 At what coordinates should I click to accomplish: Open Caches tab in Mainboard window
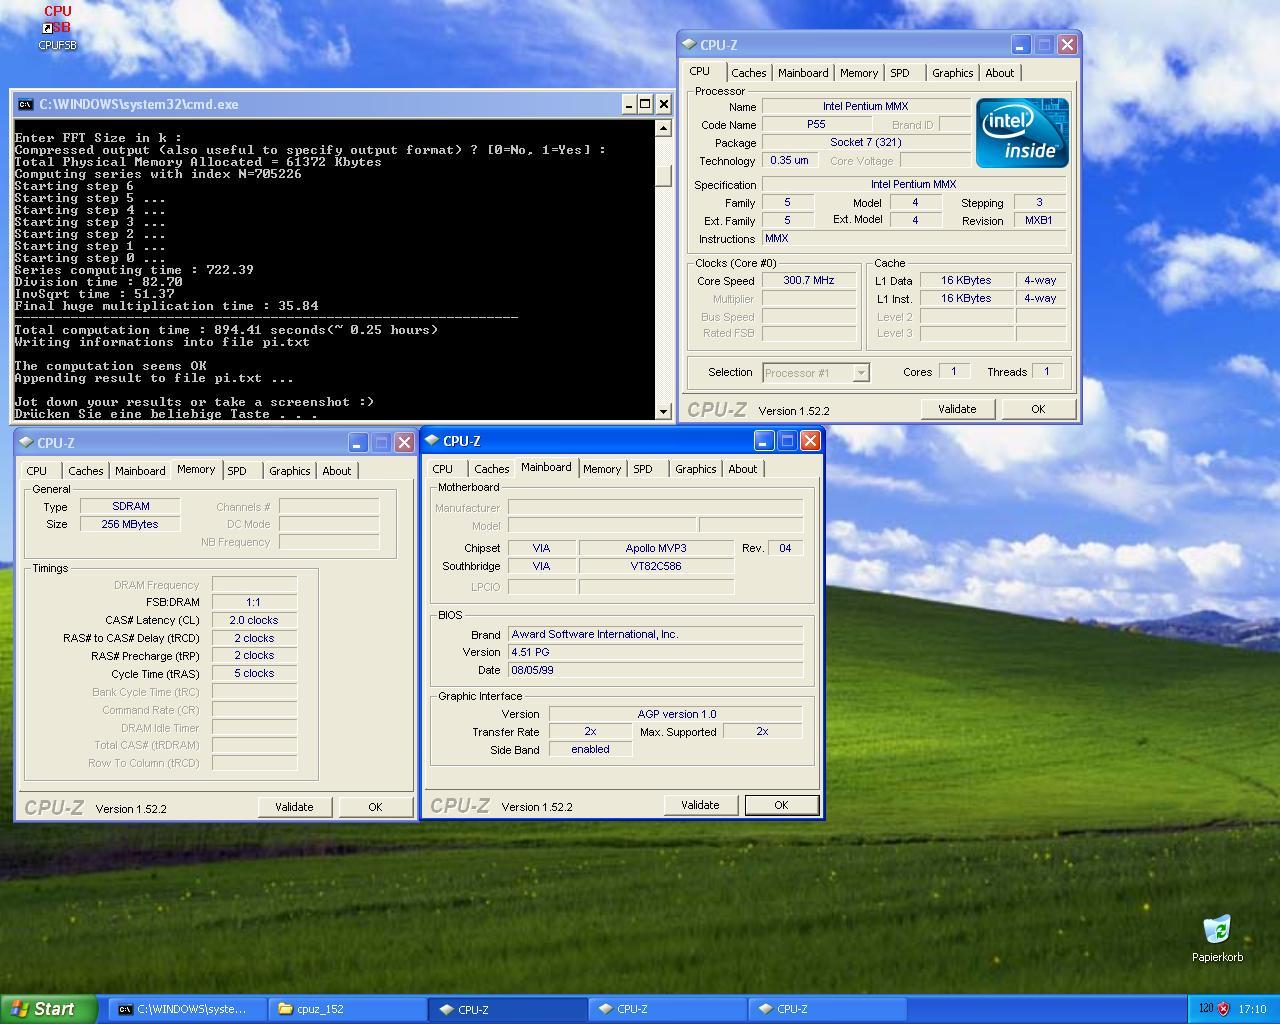click(491, 469)
